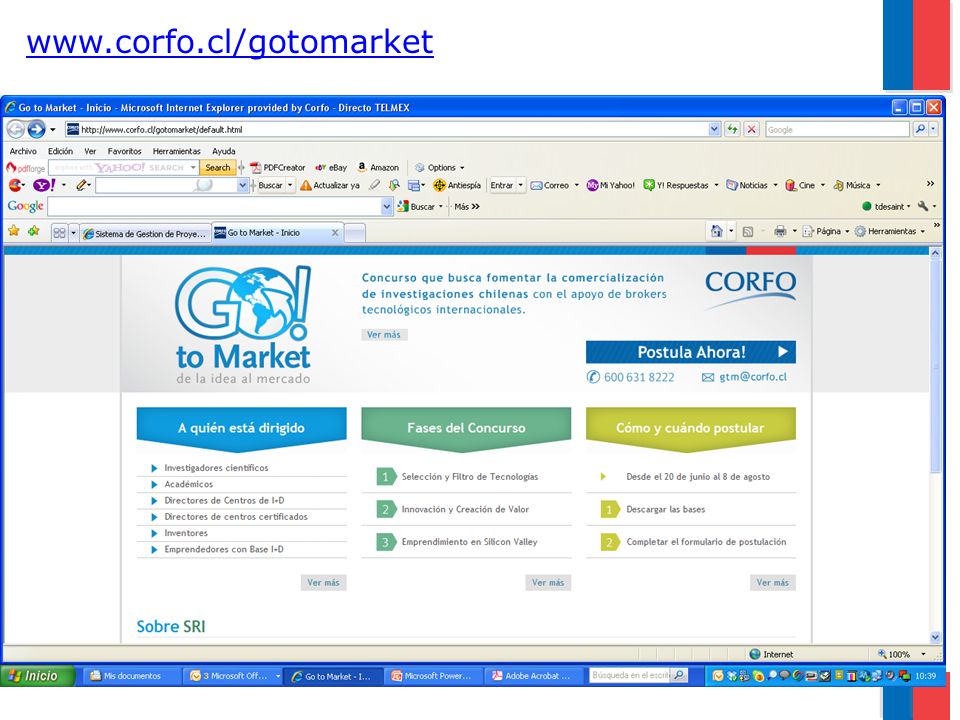Expand the Yahoo toolbar Buscar dropdown arrow
This screenshot has width=960, height=720.
coord(291,185)
